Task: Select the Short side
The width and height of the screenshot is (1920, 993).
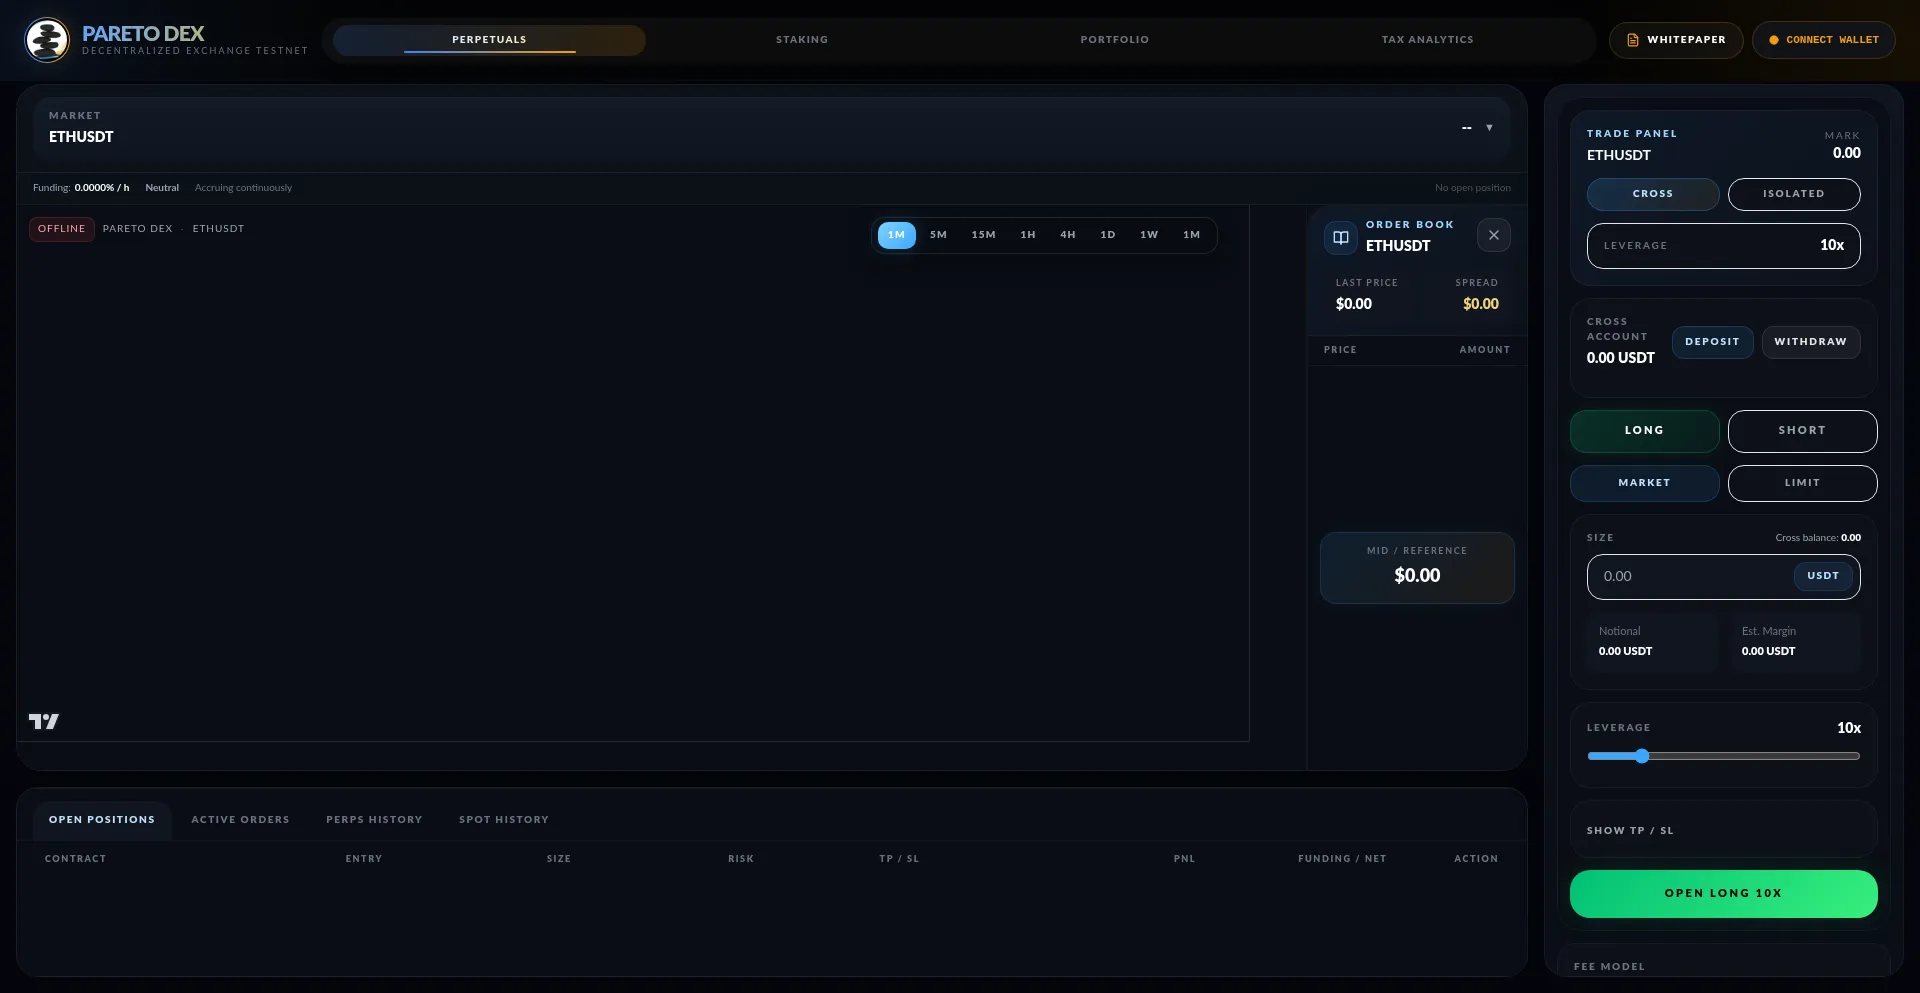Action: coord(1802,431)
